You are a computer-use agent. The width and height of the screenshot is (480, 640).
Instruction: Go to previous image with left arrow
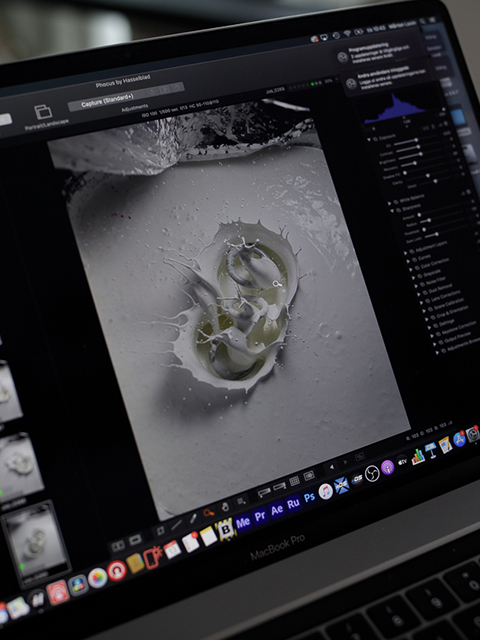click(x=332, y=467)
